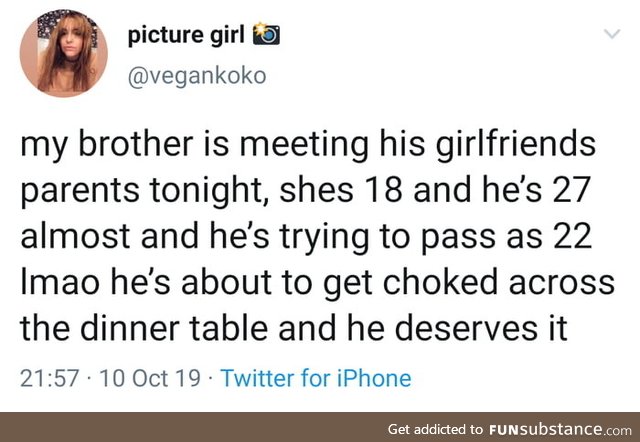640x442 pixels.
Task: Click the words deserves it ending the tweet
Action: tap(481, 329)
